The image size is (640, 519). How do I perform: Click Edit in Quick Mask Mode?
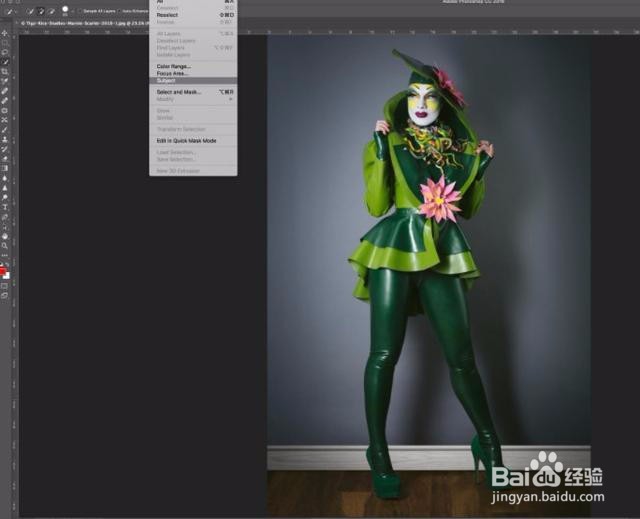[193, 140]
